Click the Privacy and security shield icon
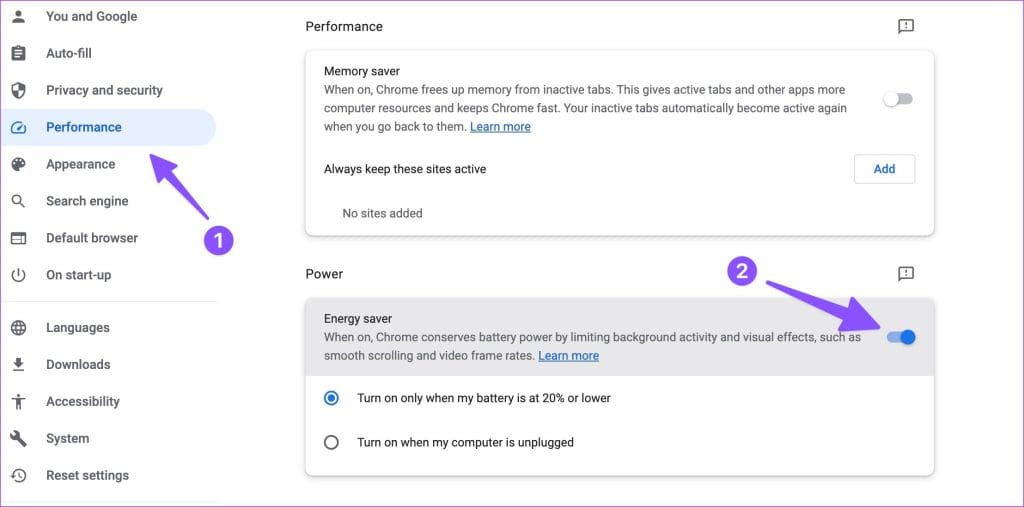The width and height of the screenshot is (1024, 507). tap(18, 90)
